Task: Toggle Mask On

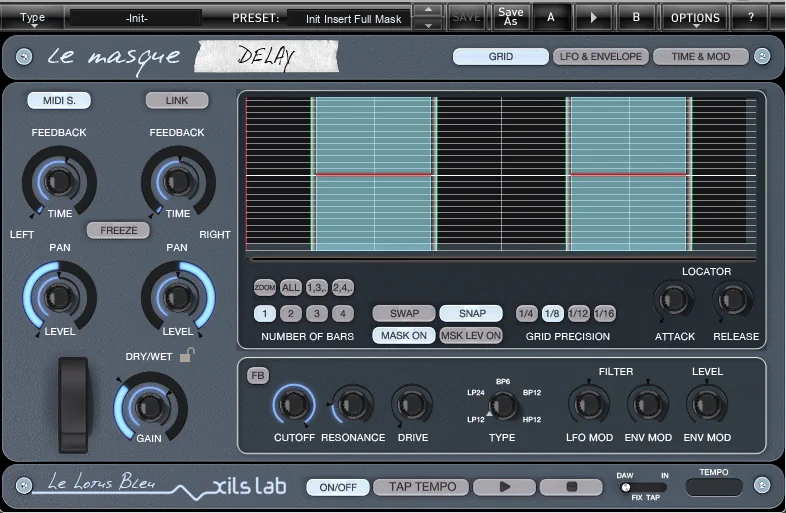Action: tap(404, 335)
